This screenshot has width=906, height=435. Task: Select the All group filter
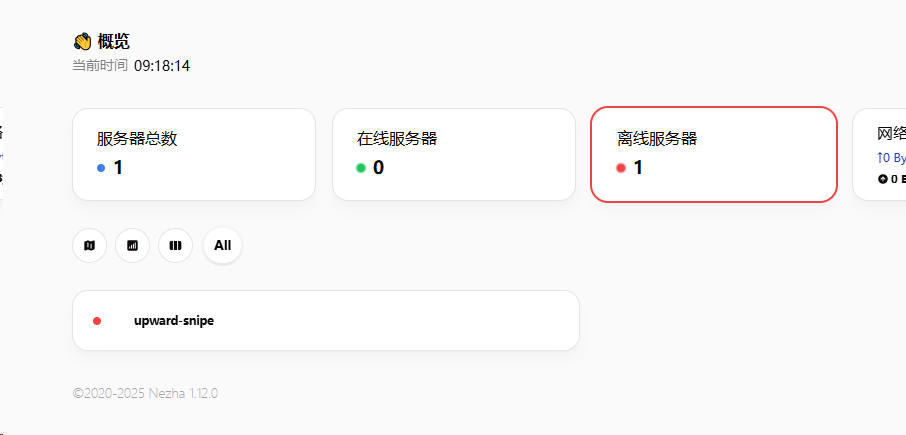[x=222, y=246]
